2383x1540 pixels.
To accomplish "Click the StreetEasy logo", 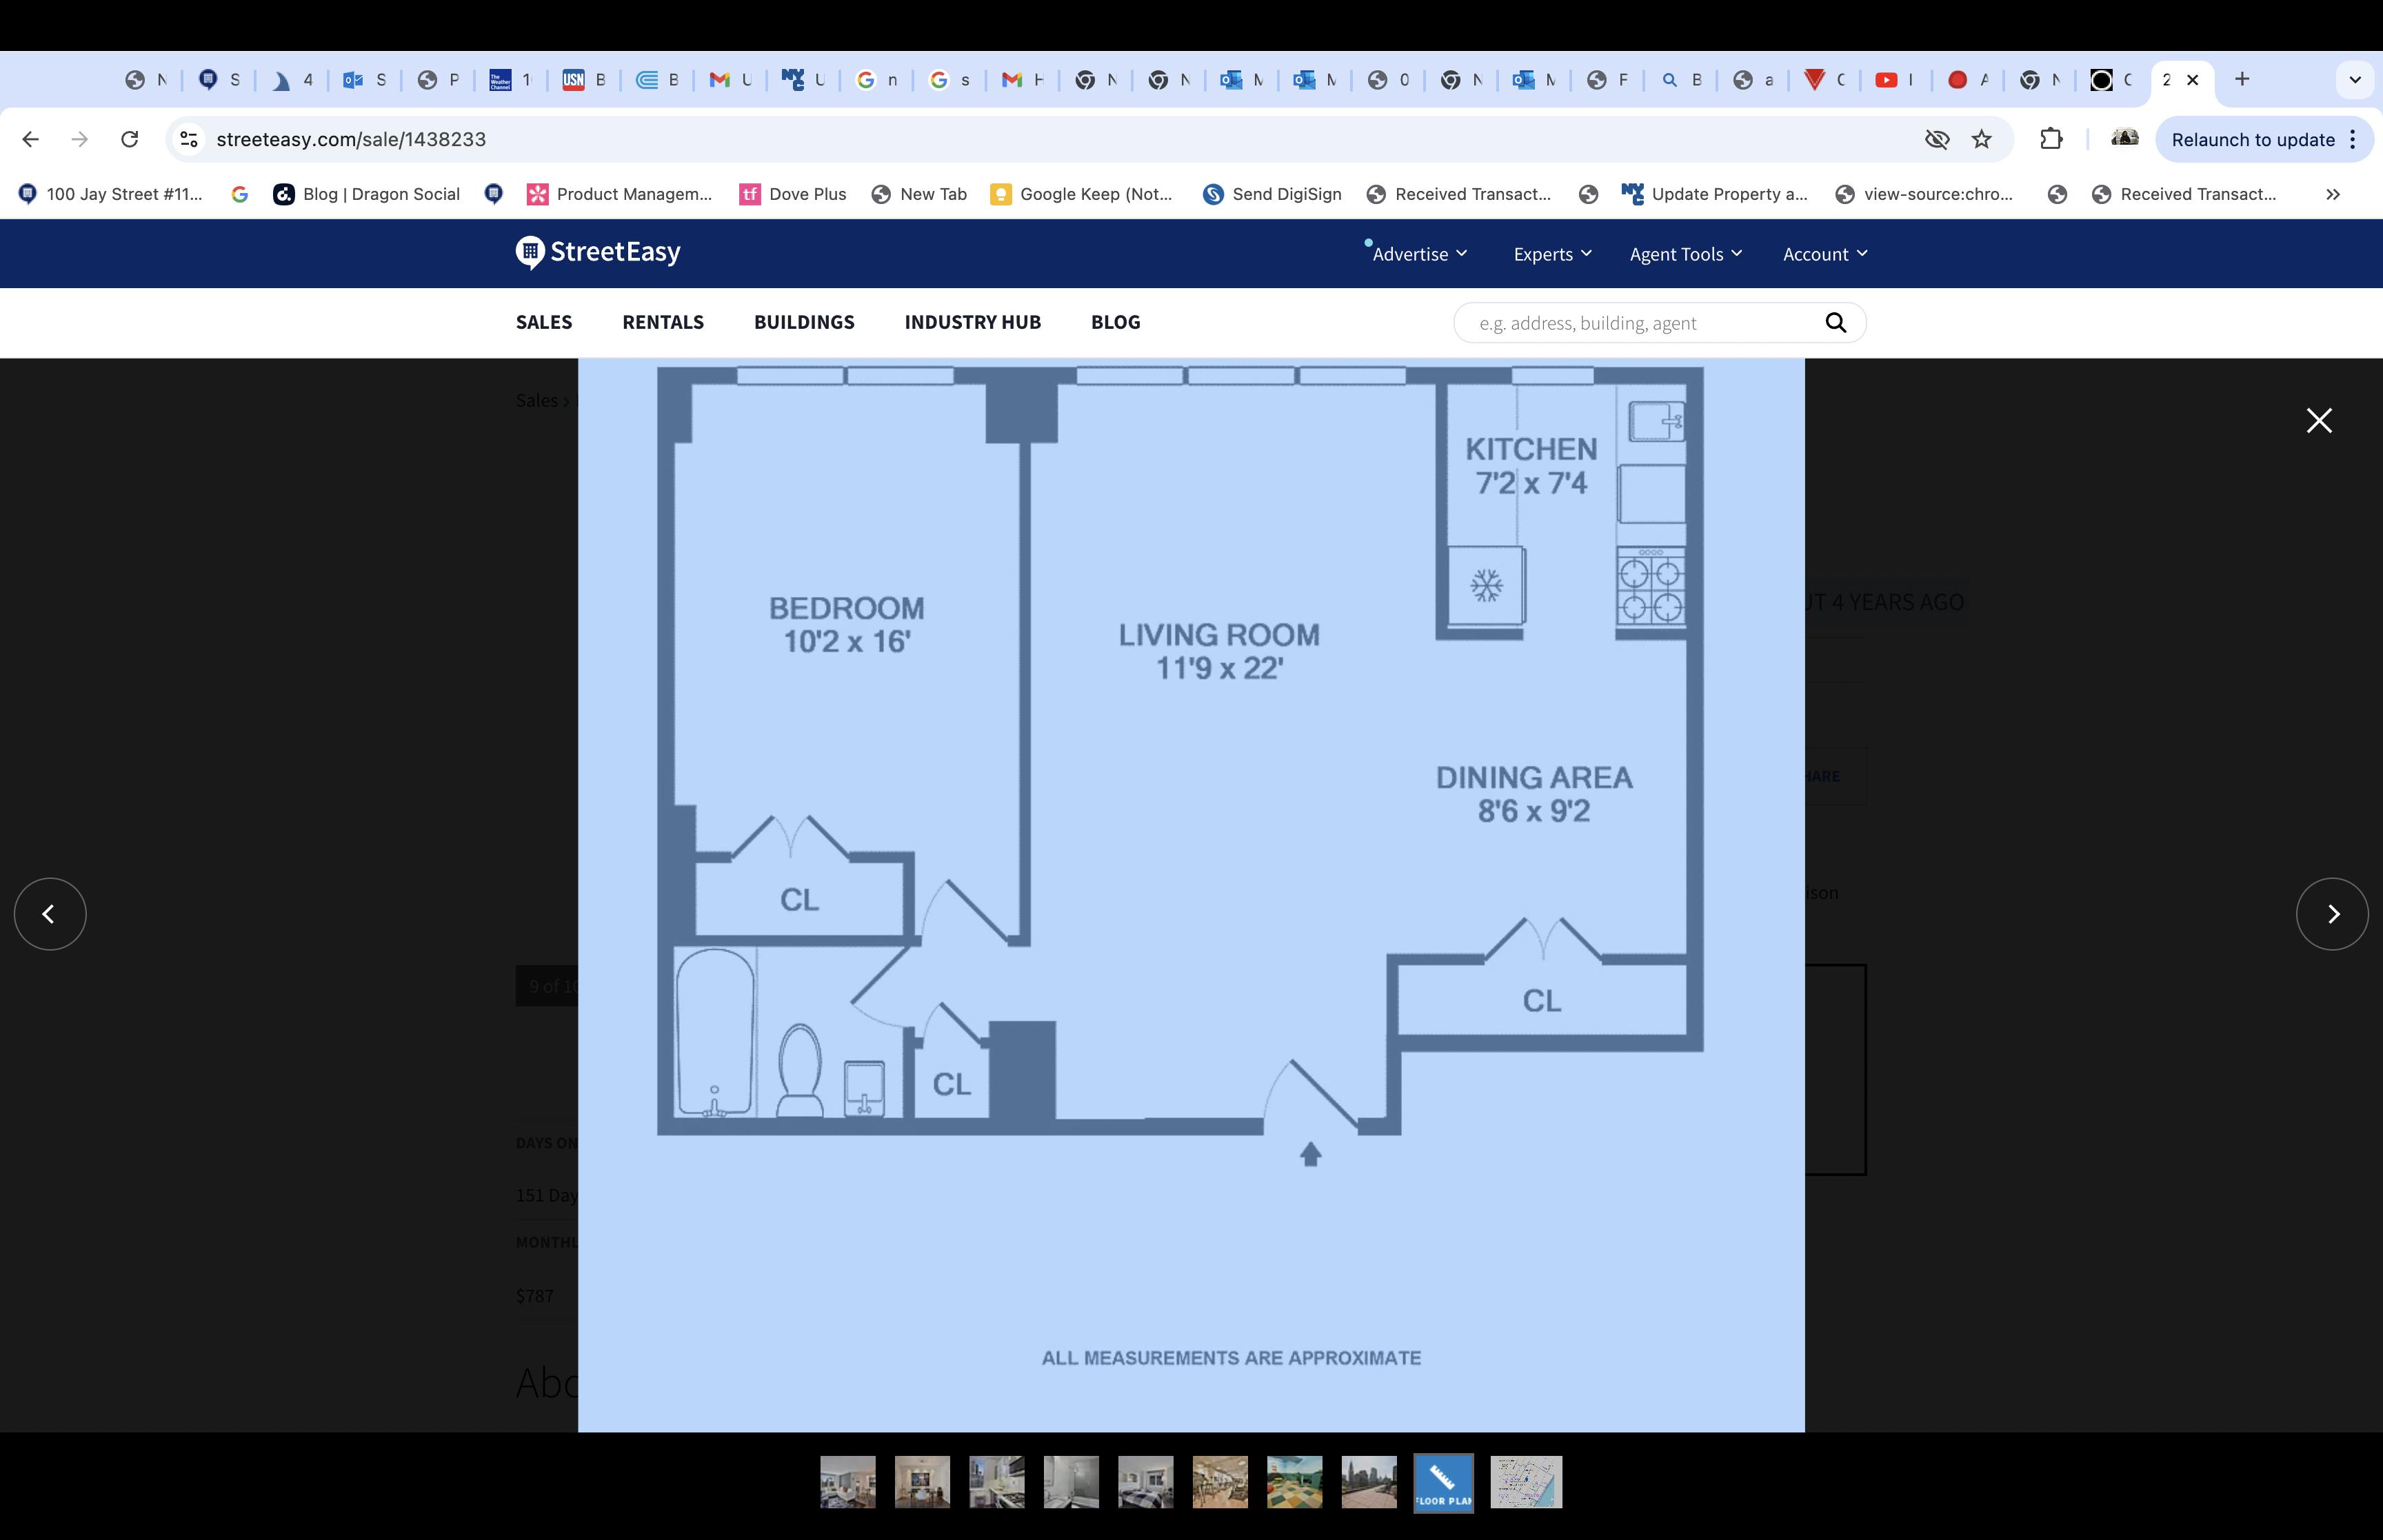I will [x=598, y=252].
